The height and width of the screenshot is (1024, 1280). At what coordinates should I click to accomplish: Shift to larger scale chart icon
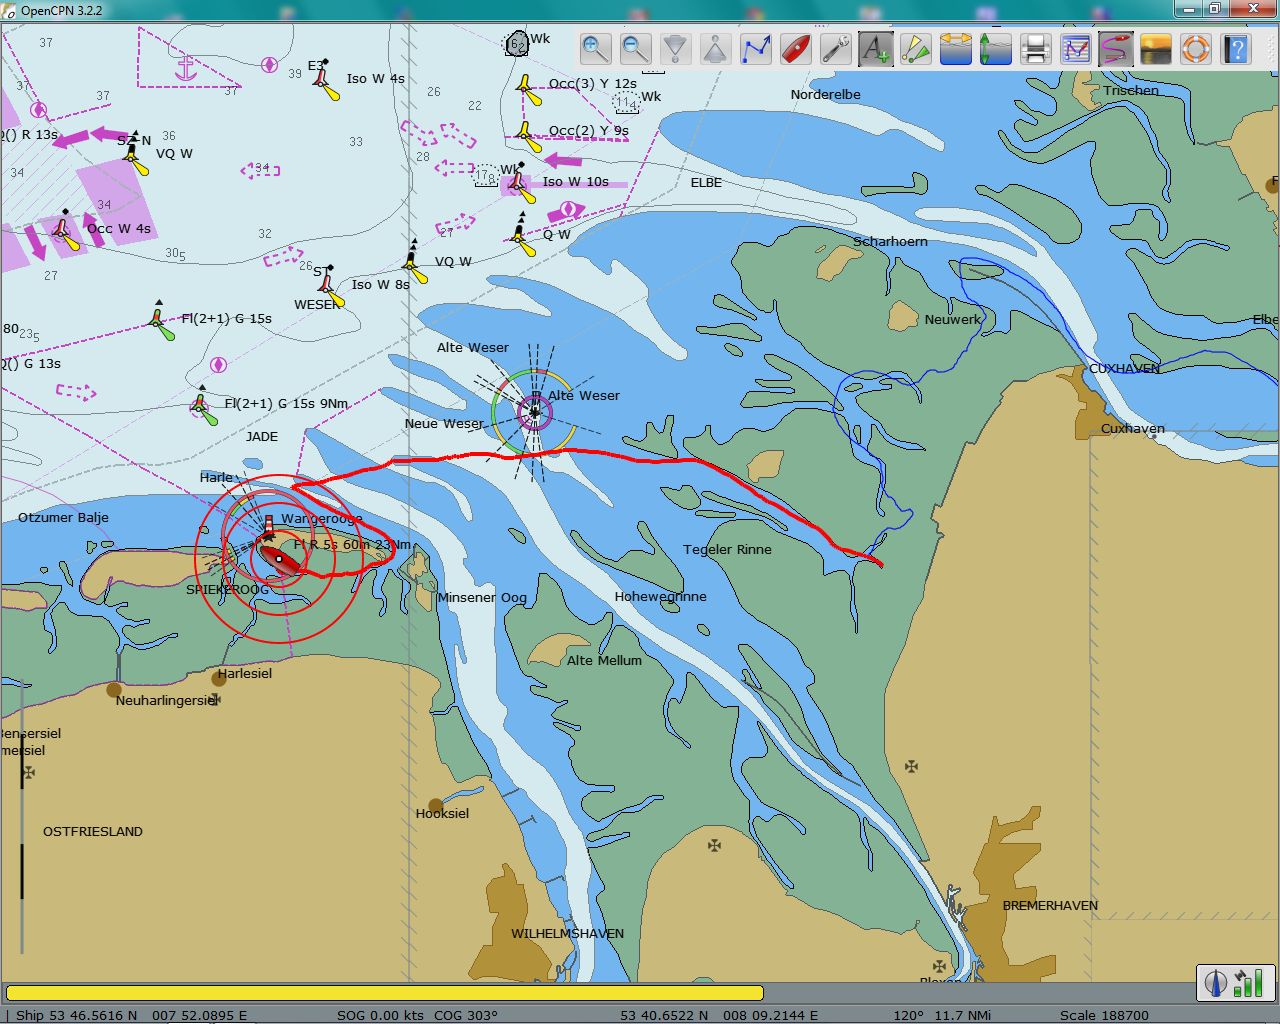tap(676, 48)
